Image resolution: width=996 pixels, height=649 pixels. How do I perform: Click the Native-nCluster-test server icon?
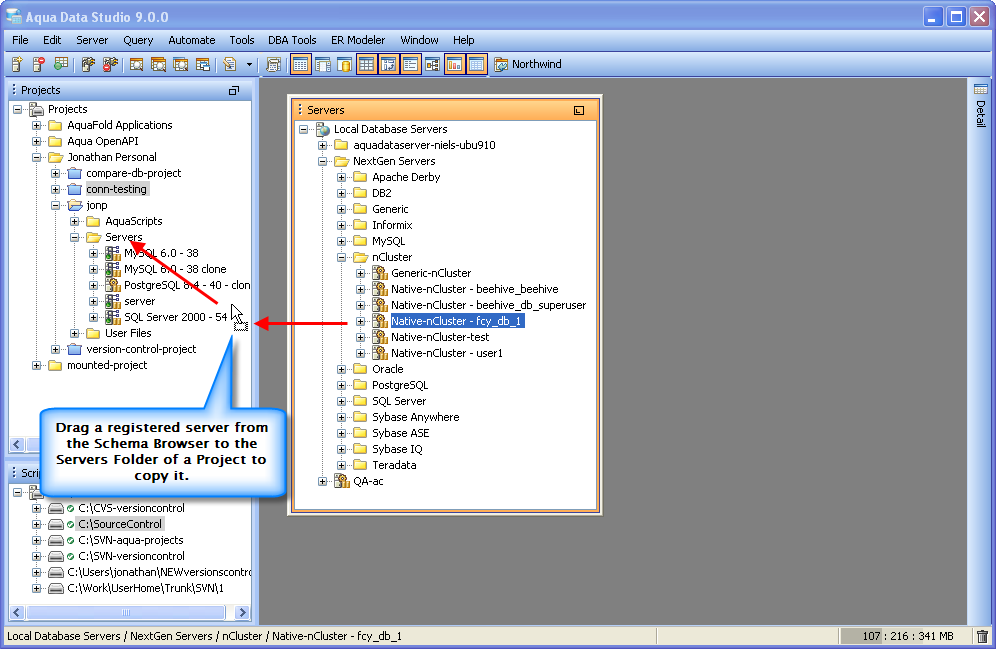(380, 337)
